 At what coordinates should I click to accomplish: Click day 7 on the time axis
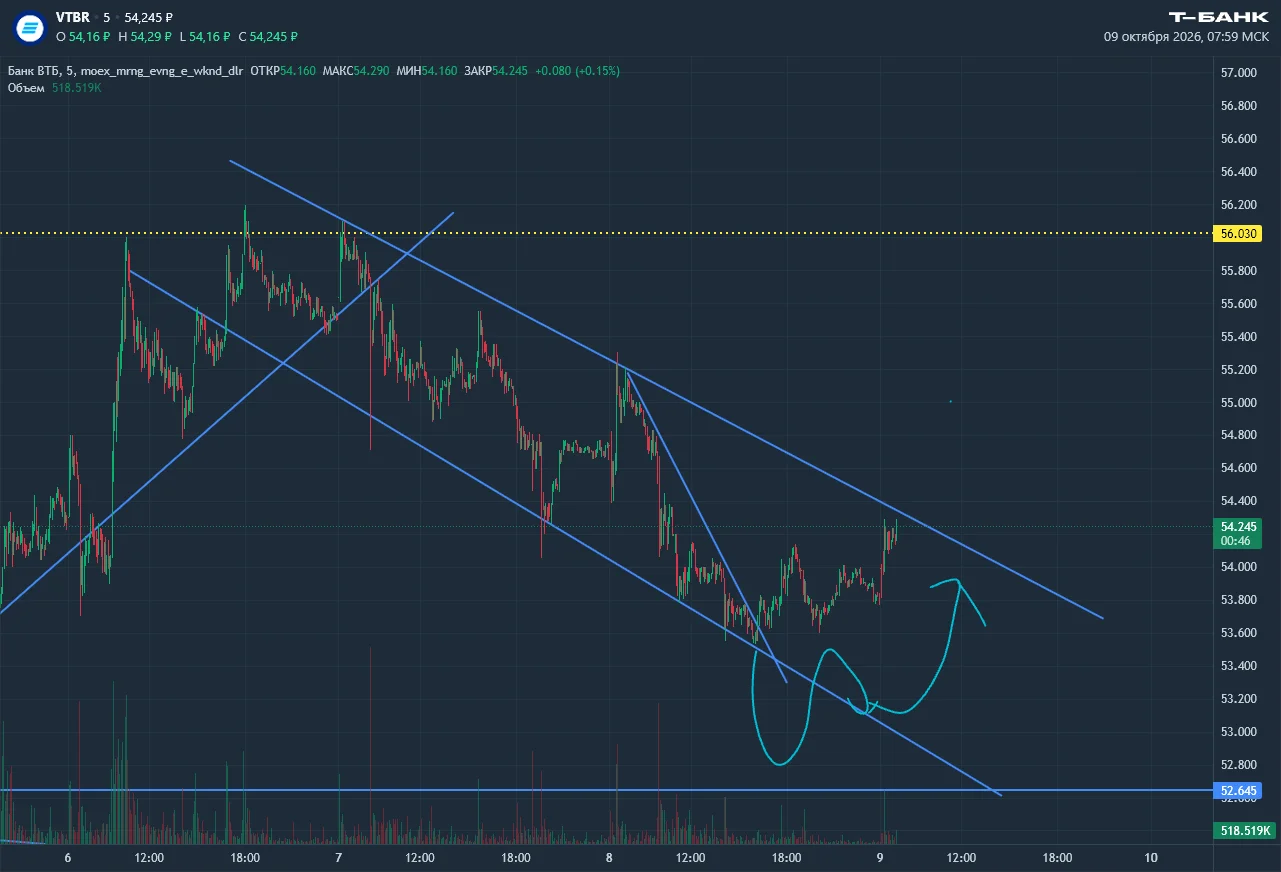pos(339,858)
